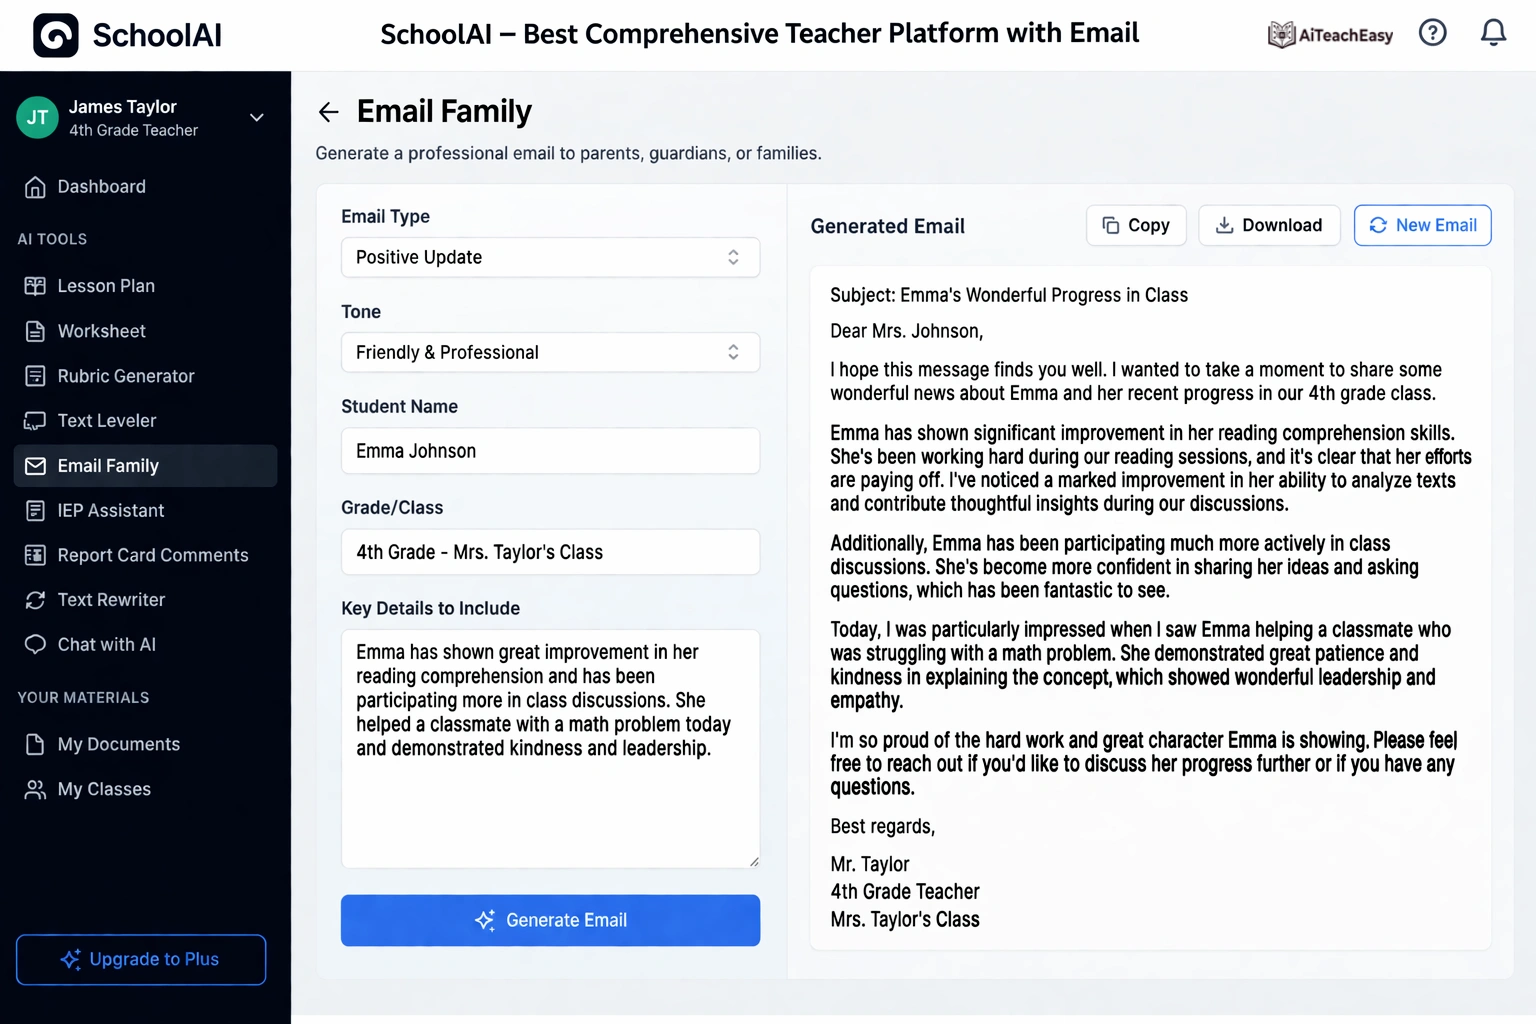This screenshot has width=1536, height=1024.
Task: Collapse the James Taylor profile chevron
Action: click(256, 117)
